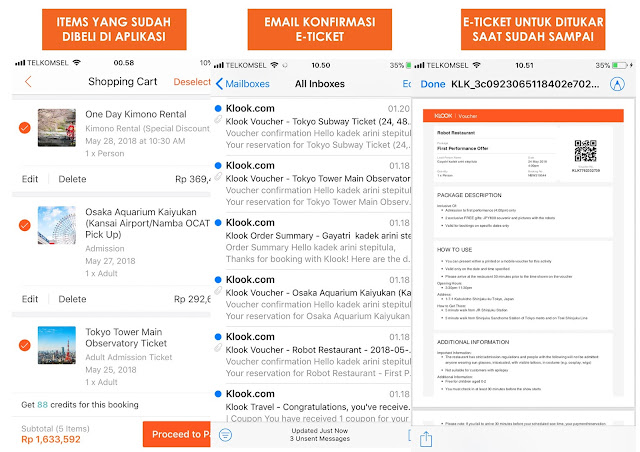Tap the attachment paperclip on Osaka Aquarium email

coord(218,291)
